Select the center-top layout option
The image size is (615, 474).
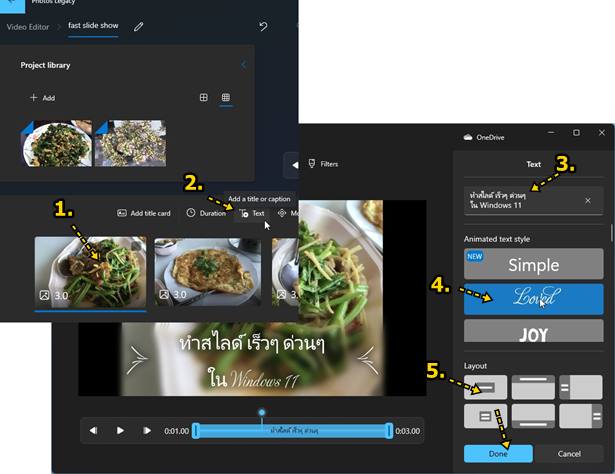[x=486, y=387]
